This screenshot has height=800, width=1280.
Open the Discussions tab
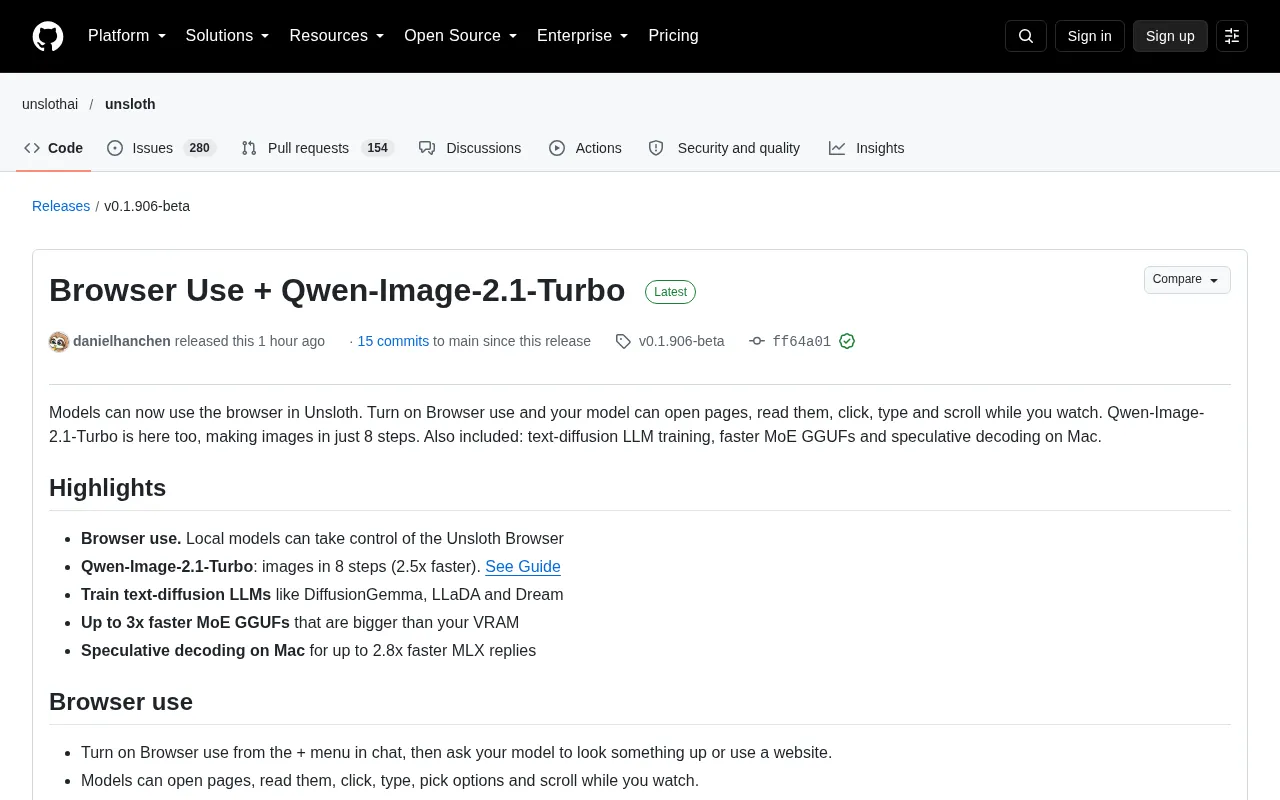point(470,148)
